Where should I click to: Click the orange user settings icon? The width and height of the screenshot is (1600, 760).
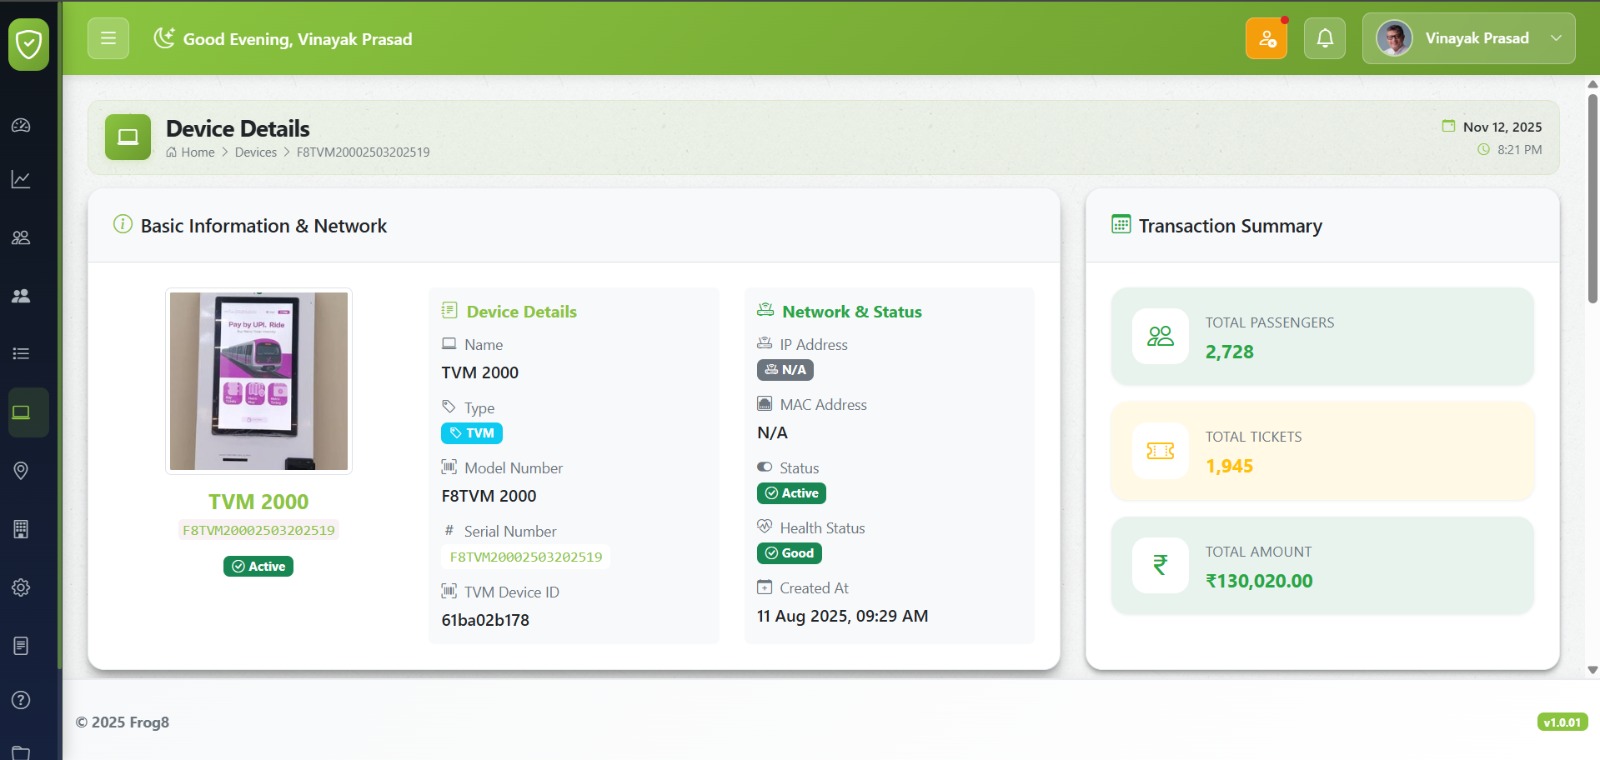click(1266, 39)
